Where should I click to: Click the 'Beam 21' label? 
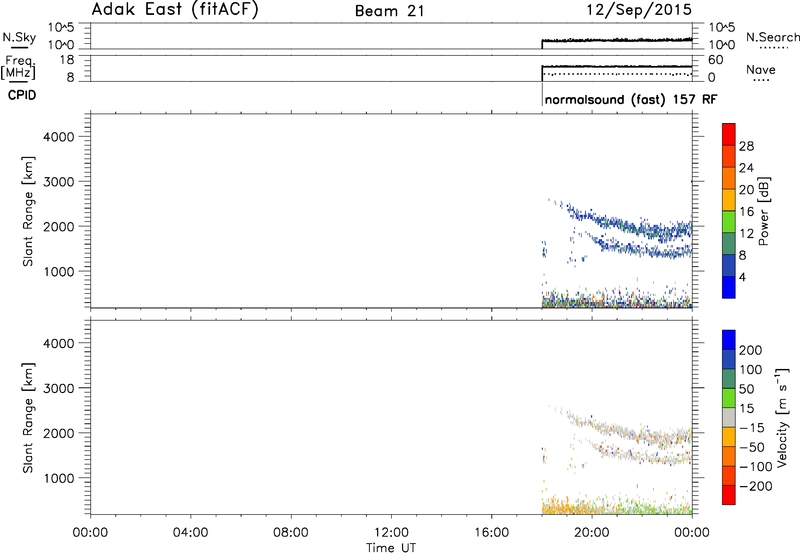[390, 11]
